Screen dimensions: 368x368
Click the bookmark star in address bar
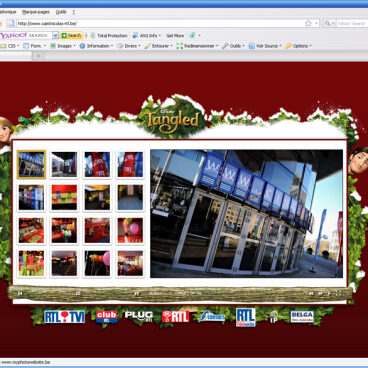[308, 23]
